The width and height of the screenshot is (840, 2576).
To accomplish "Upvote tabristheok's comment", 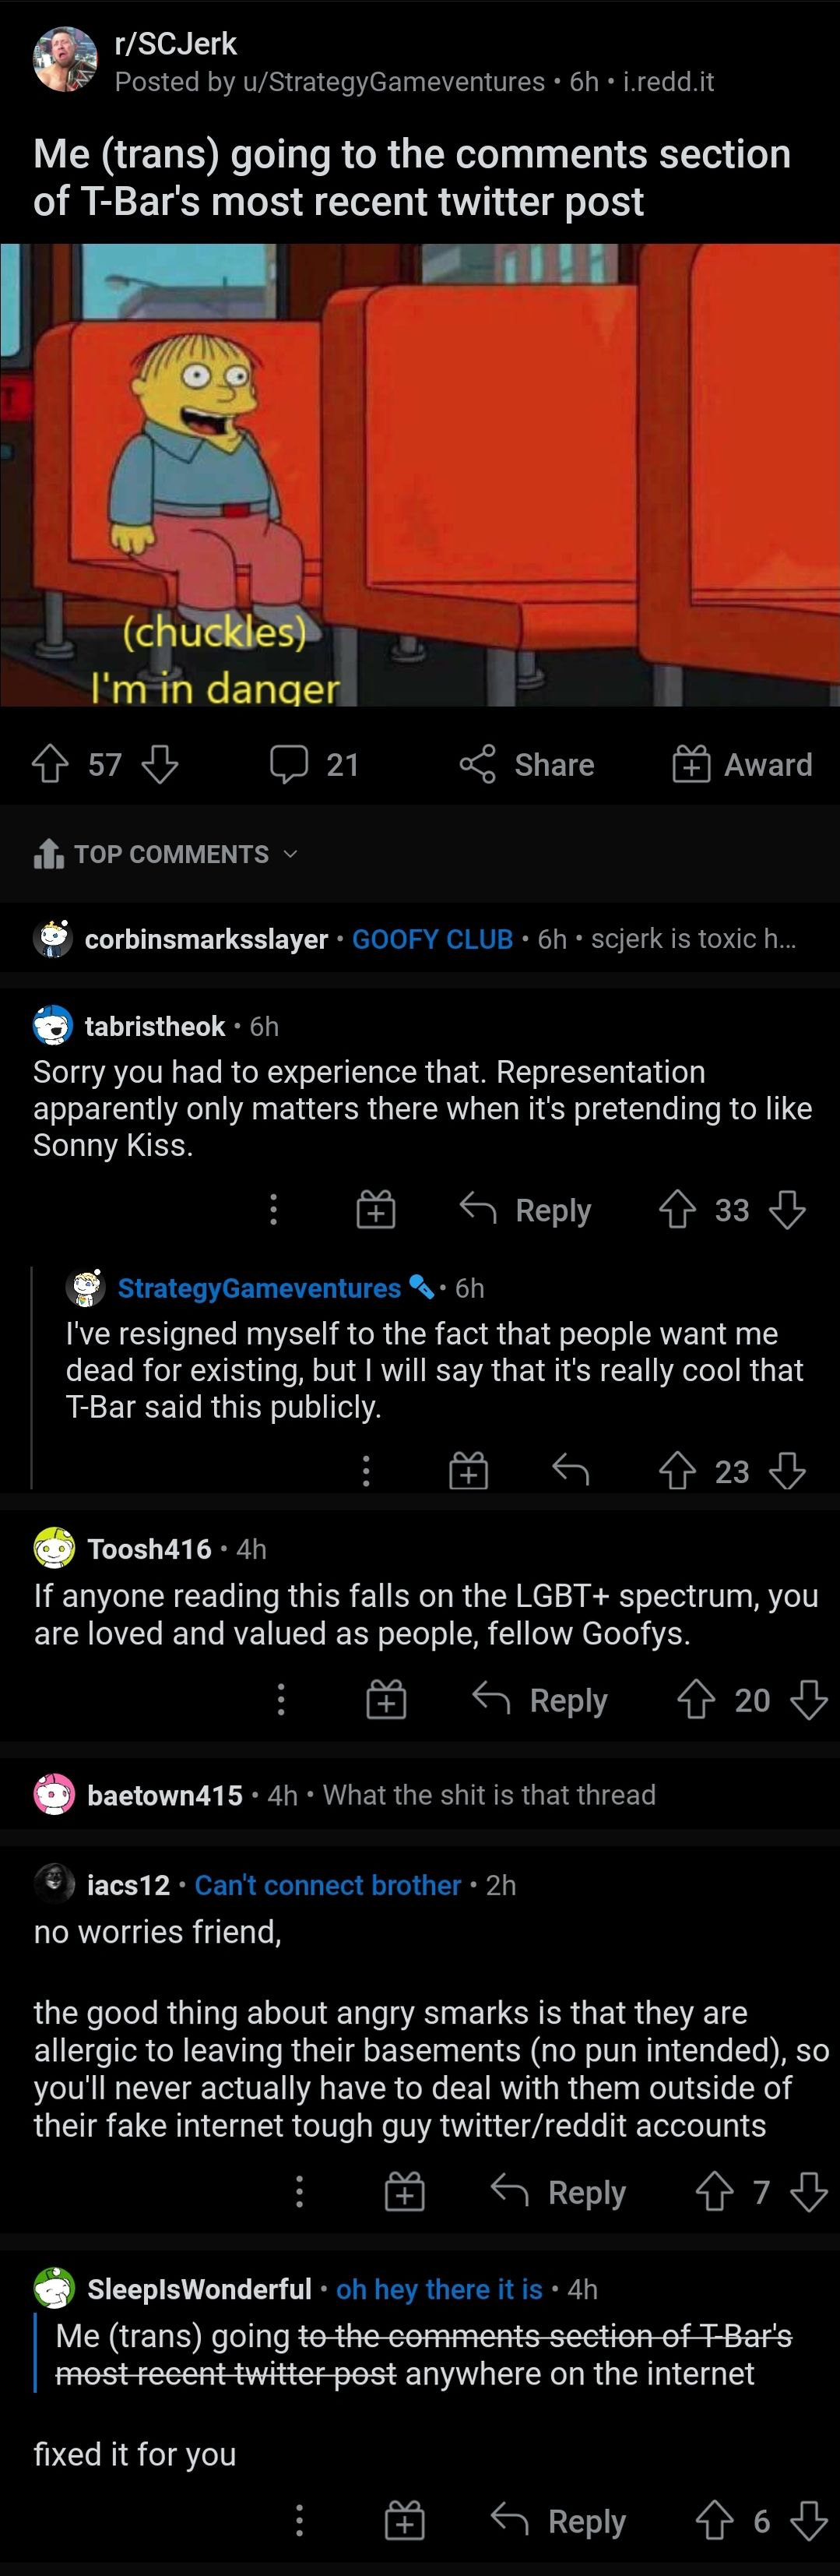I will click(x=677, y=1210).
